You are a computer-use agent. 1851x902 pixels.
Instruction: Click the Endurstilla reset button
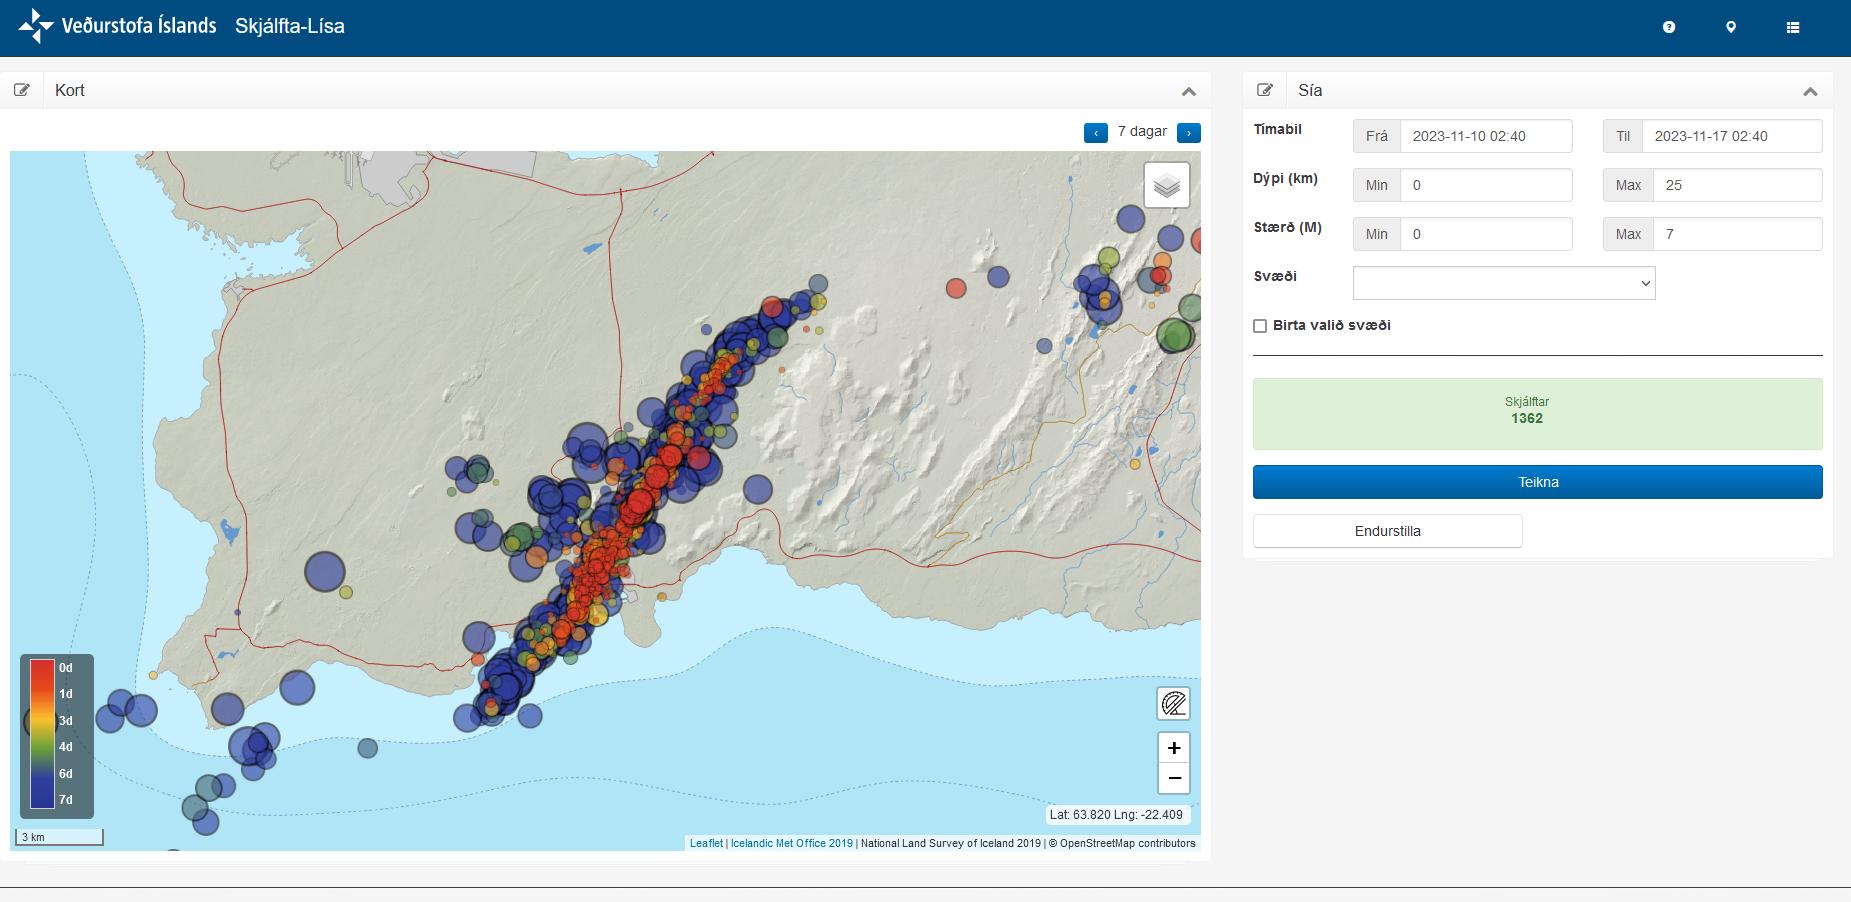[1387, 531]
